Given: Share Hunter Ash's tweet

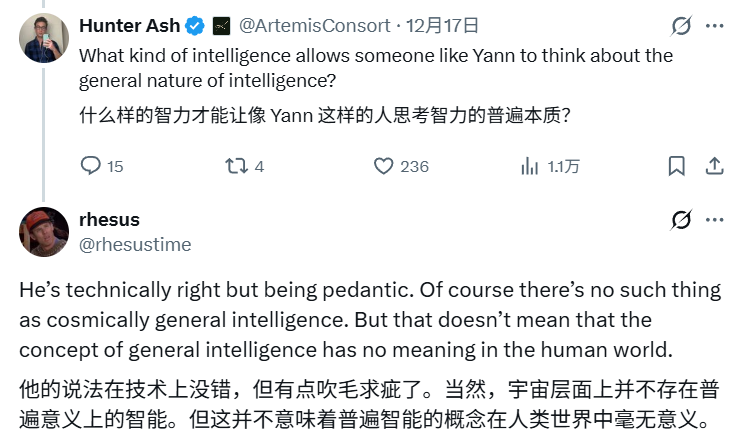Looking at the screenshot, I should (x=715, y=166).
